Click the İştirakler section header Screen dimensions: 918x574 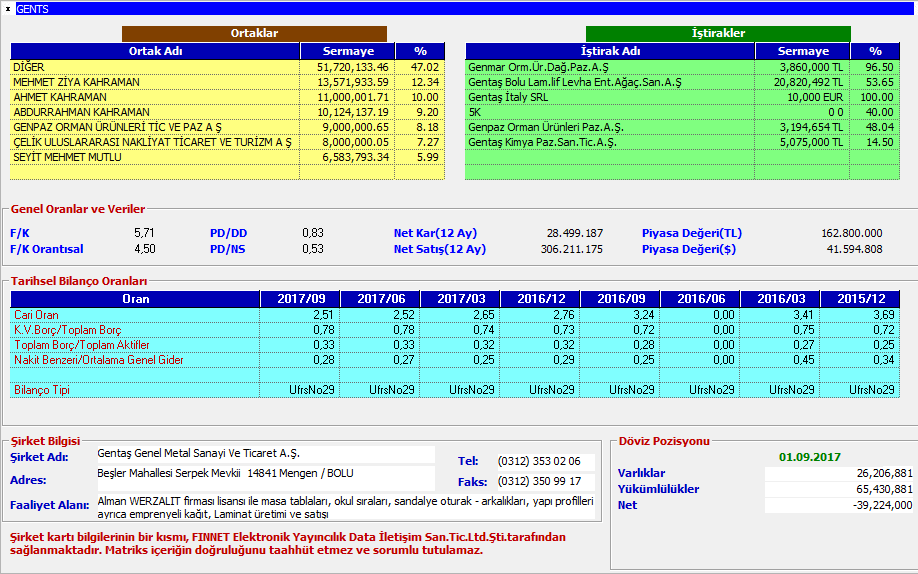click(x=718, y=33)
